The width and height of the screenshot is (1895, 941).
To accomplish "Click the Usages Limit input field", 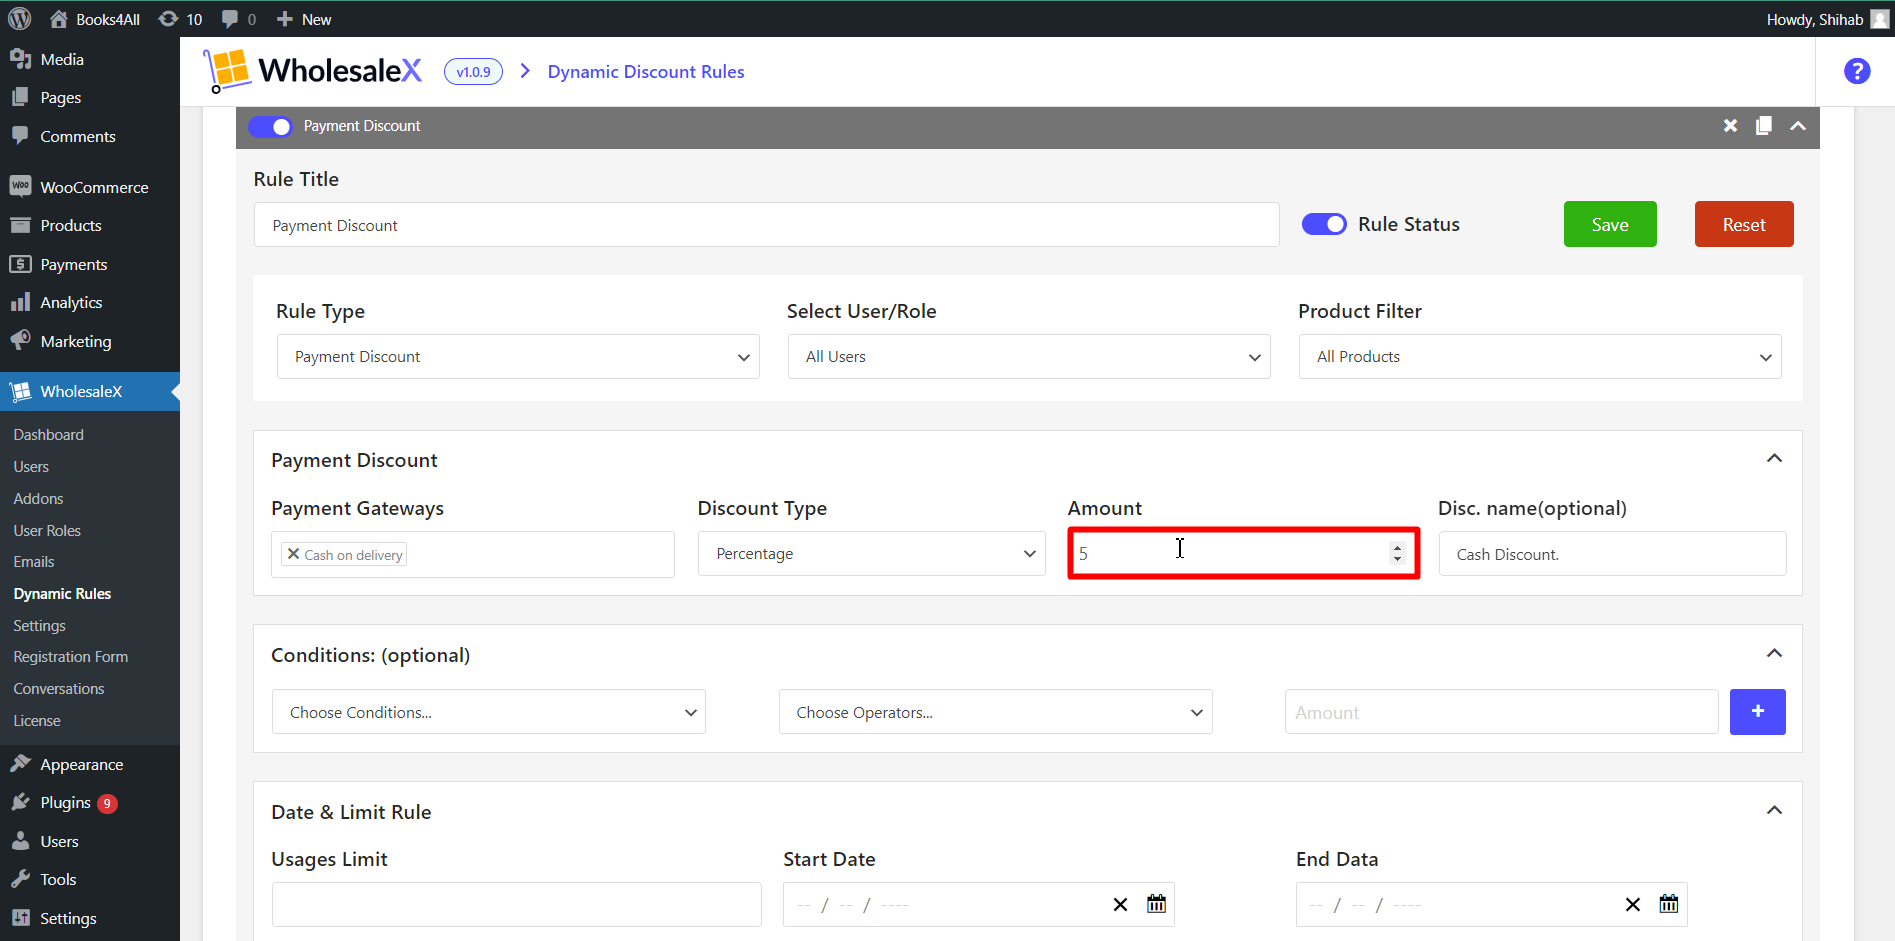I will (x=516, y=904).
